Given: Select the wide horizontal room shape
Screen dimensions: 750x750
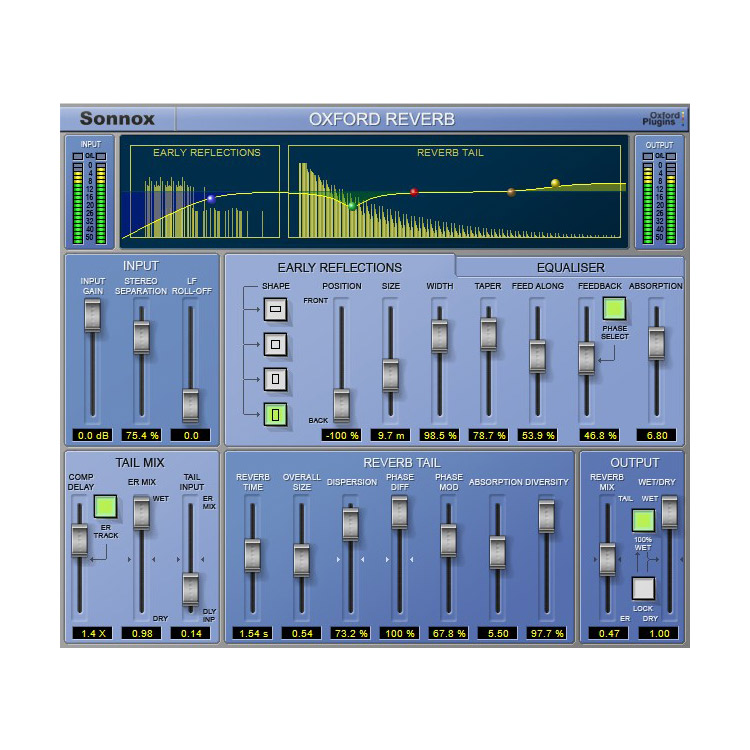Looking at the screenshot, I should click(x=276, y=309).
